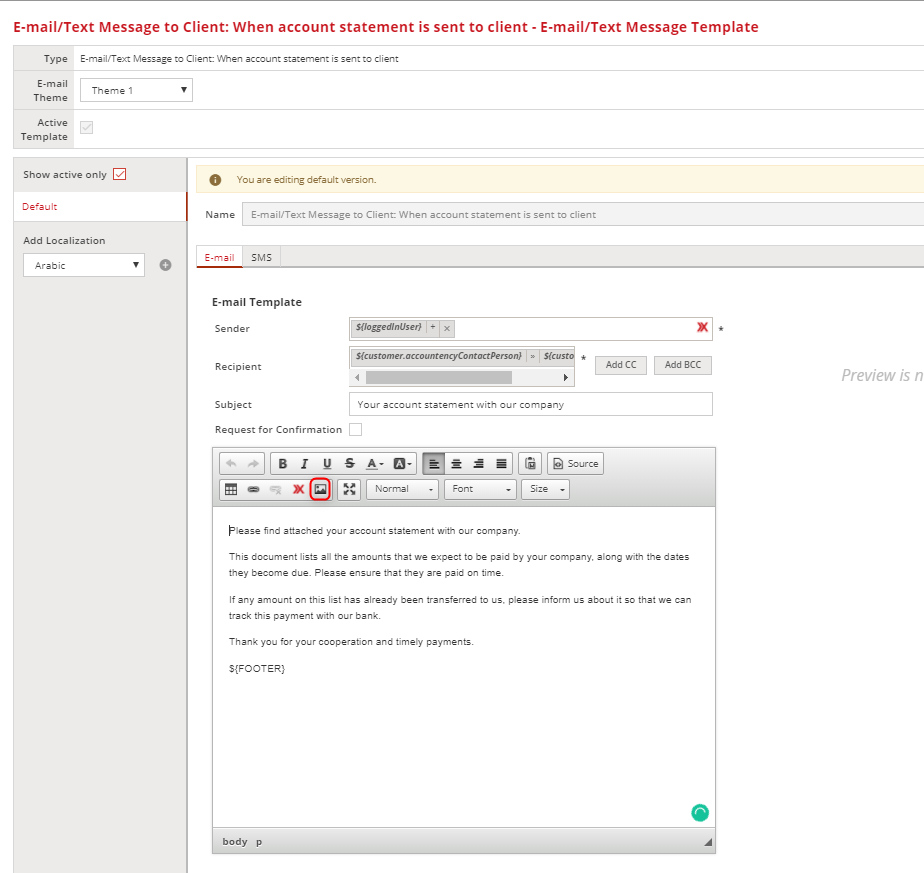Open the Arabic localization dropdown
The height and width of the screenshot is (873, 924).
click(x=84, y=265)
